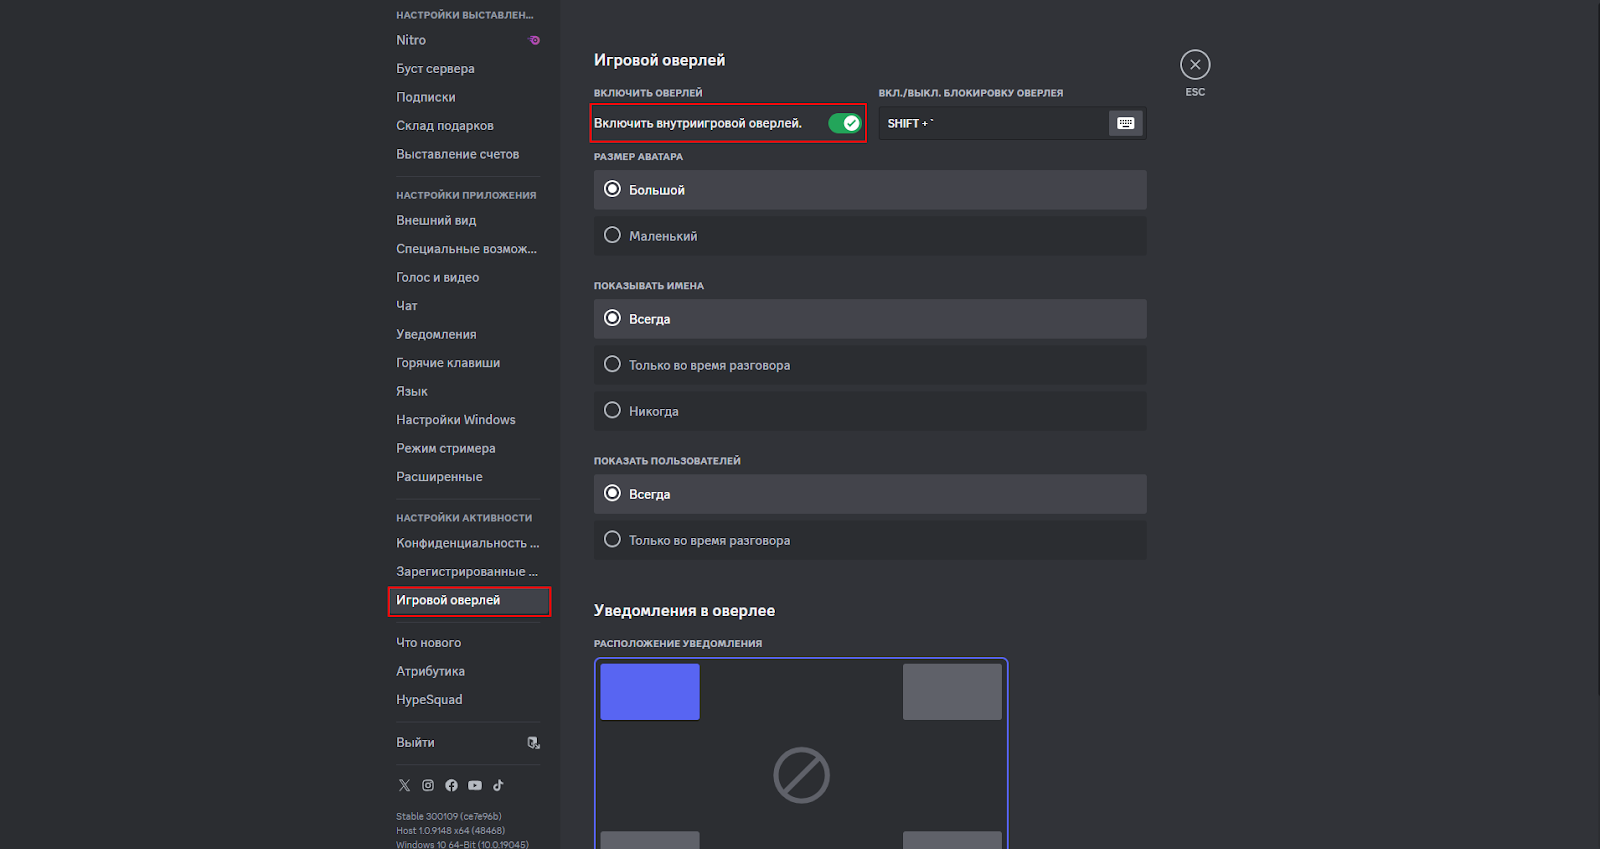Disable the 'Включить внутриигровой оверлей' toggle
Screen dimensions: 1600x849
point(844,123)
